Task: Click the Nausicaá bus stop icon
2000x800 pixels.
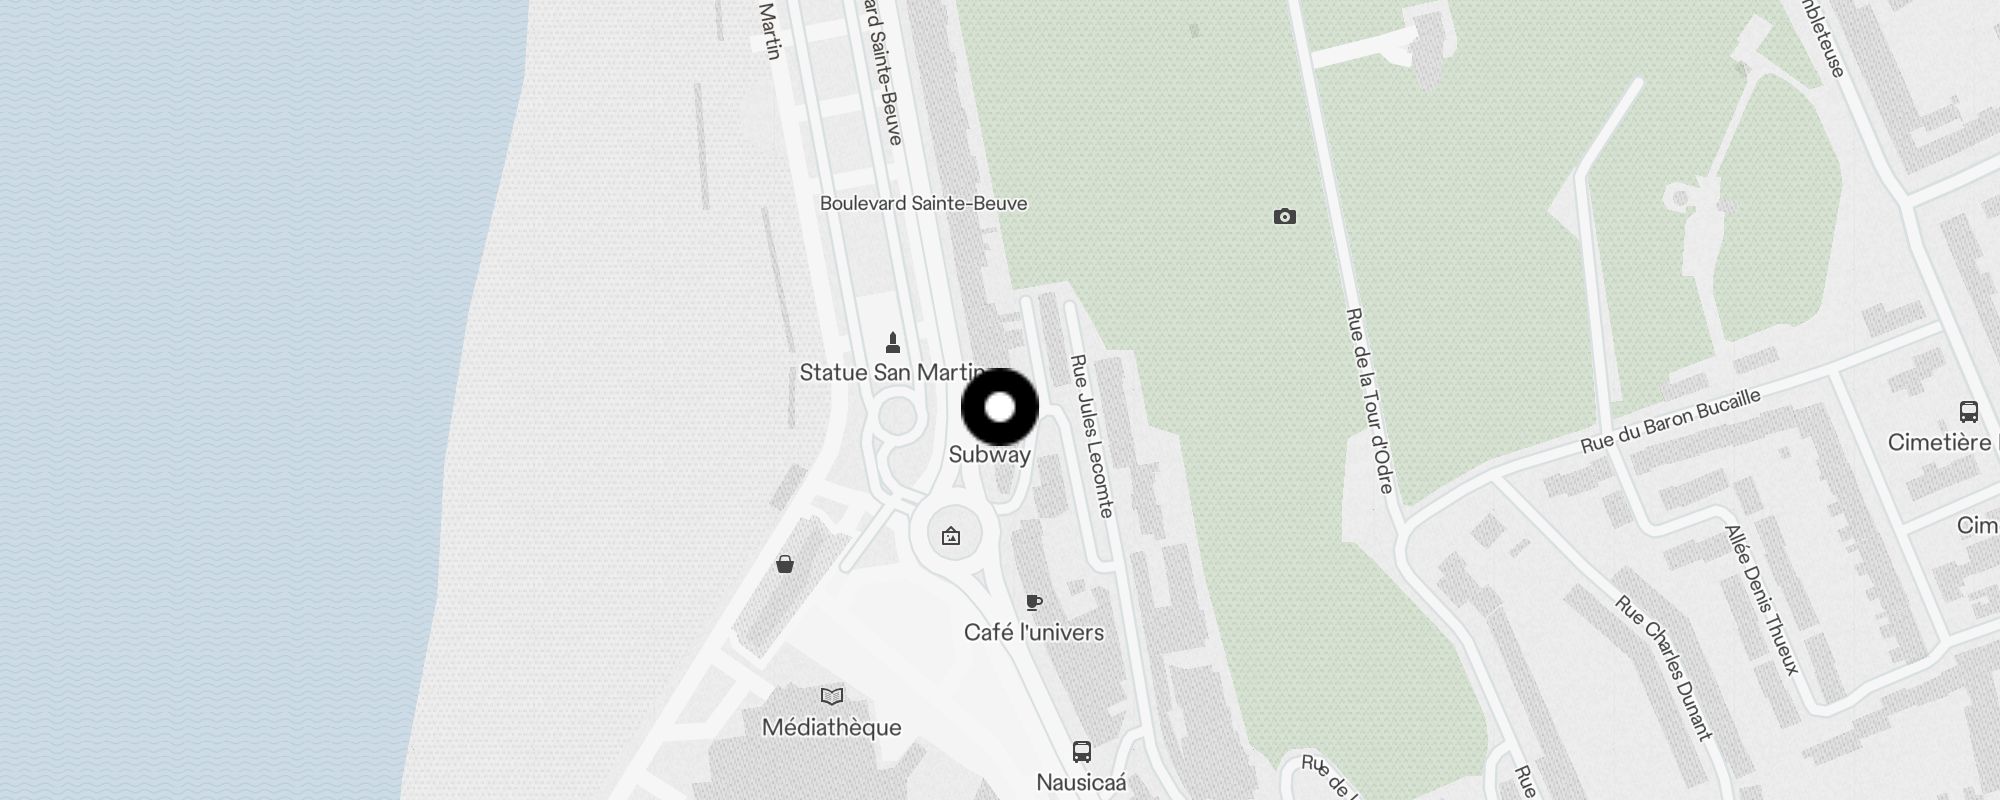Action: (x=1081, y=751)
